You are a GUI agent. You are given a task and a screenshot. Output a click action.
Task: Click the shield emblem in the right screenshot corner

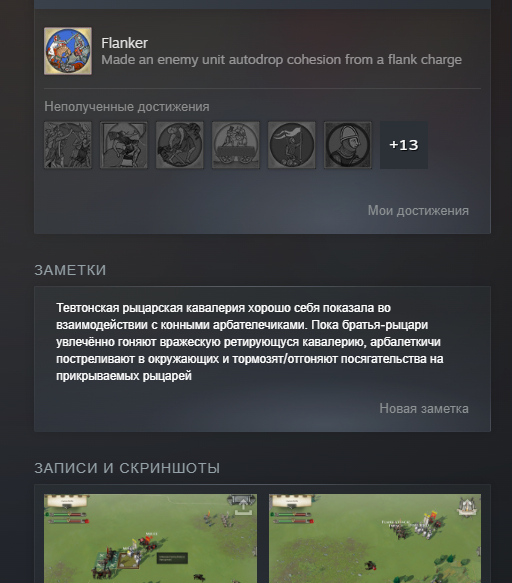tap(467, 506)
